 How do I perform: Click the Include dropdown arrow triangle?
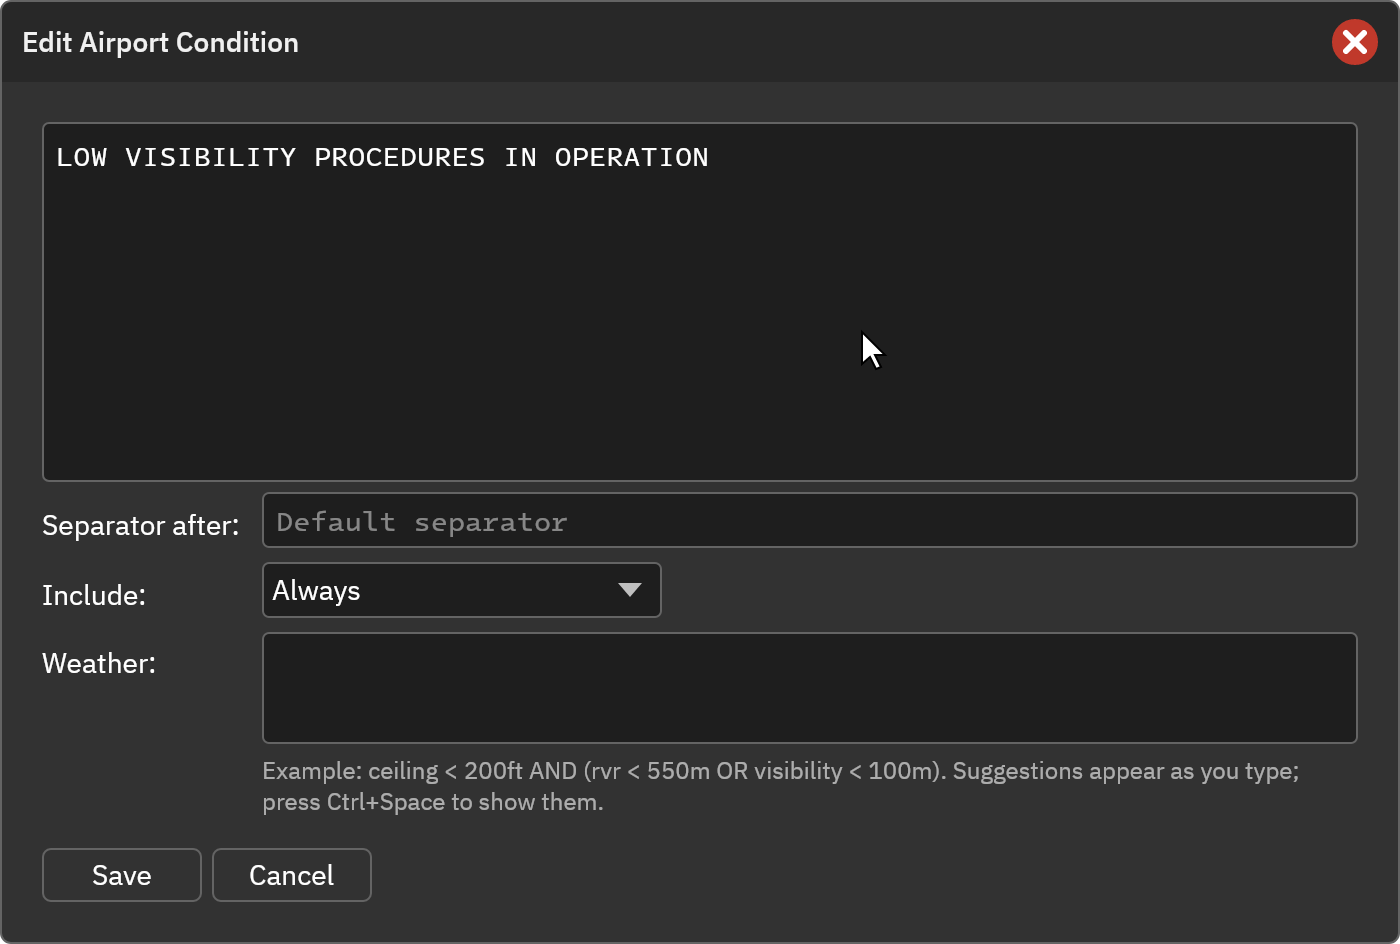pos(630,590)
